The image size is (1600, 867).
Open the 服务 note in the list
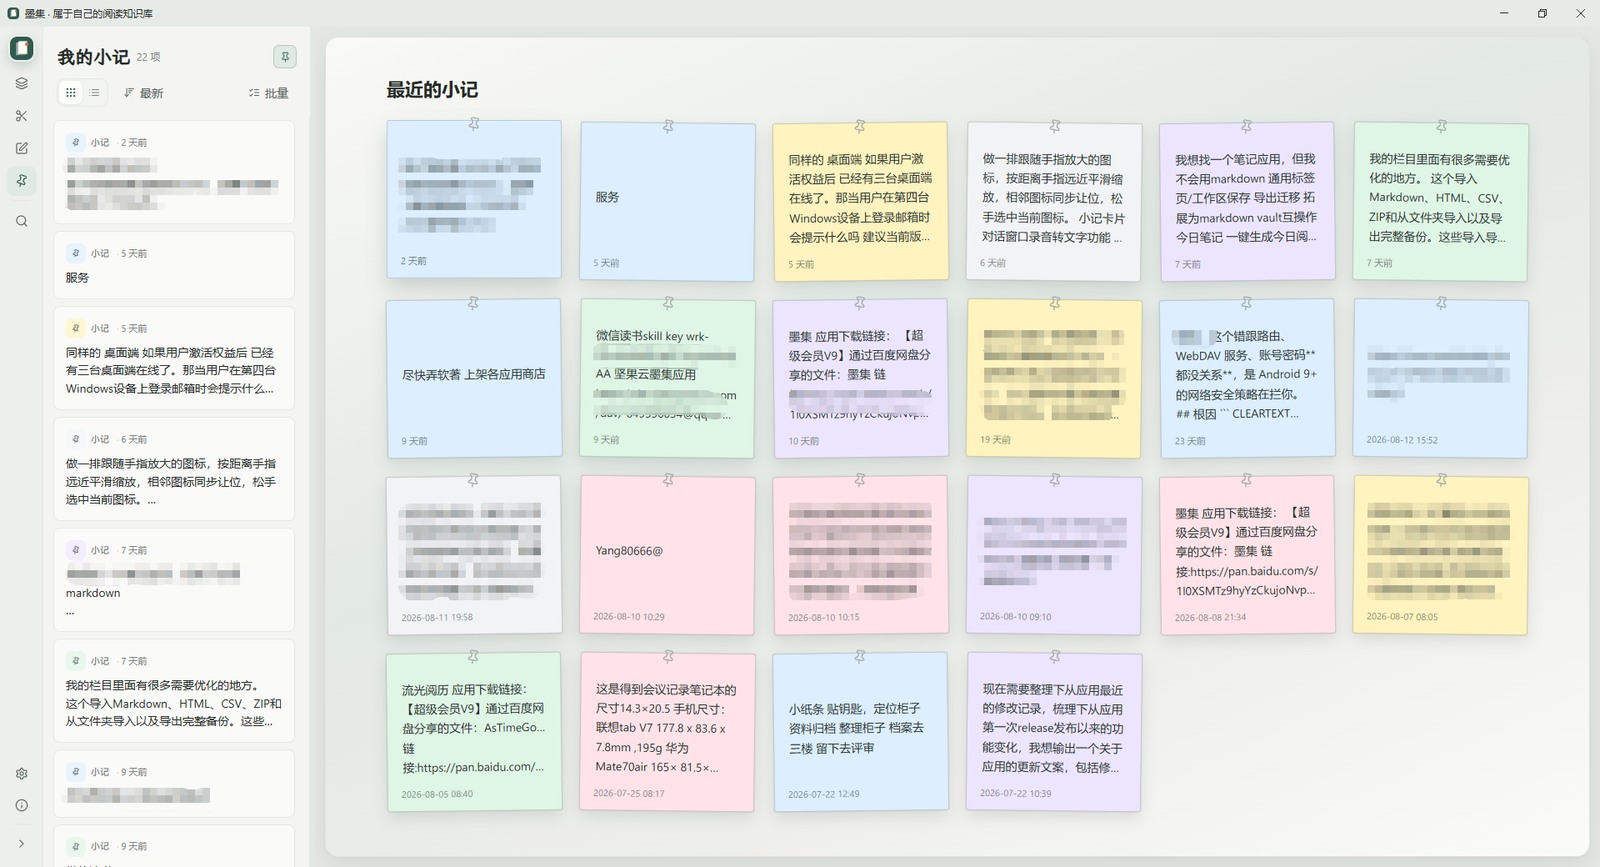(174, 265)
